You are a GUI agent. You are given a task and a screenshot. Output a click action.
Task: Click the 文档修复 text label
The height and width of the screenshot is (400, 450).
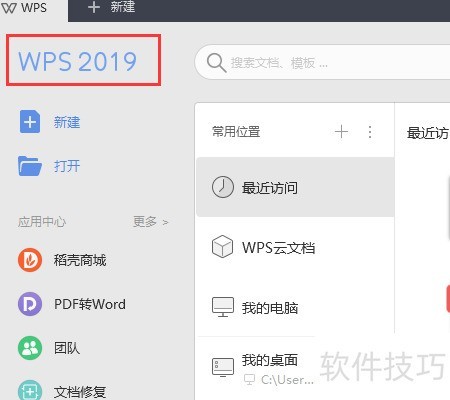tap(80, 392)
